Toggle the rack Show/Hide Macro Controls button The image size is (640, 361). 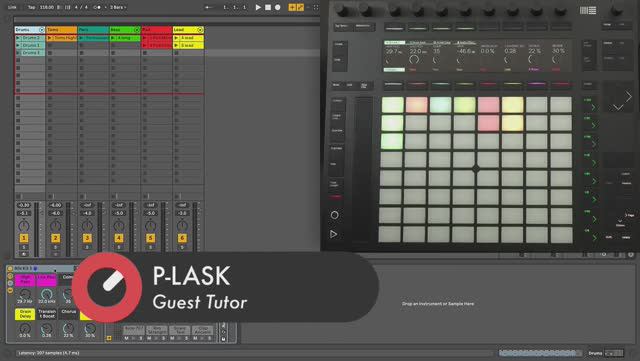coord(10,276)
